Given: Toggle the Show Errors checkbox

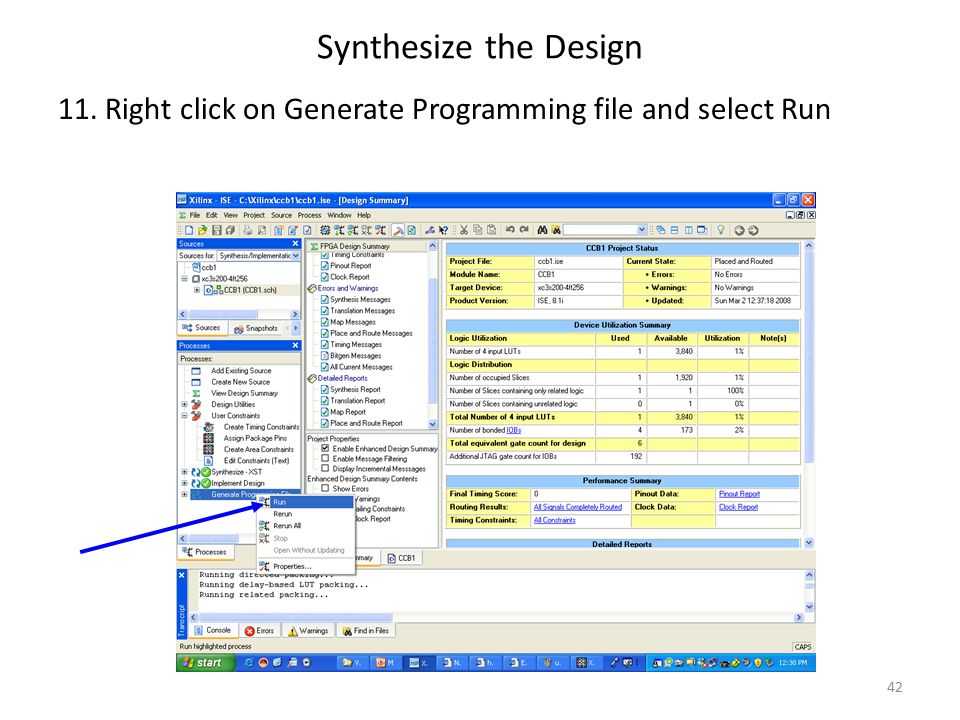Looking at the screenshot, I should [325, 489].
